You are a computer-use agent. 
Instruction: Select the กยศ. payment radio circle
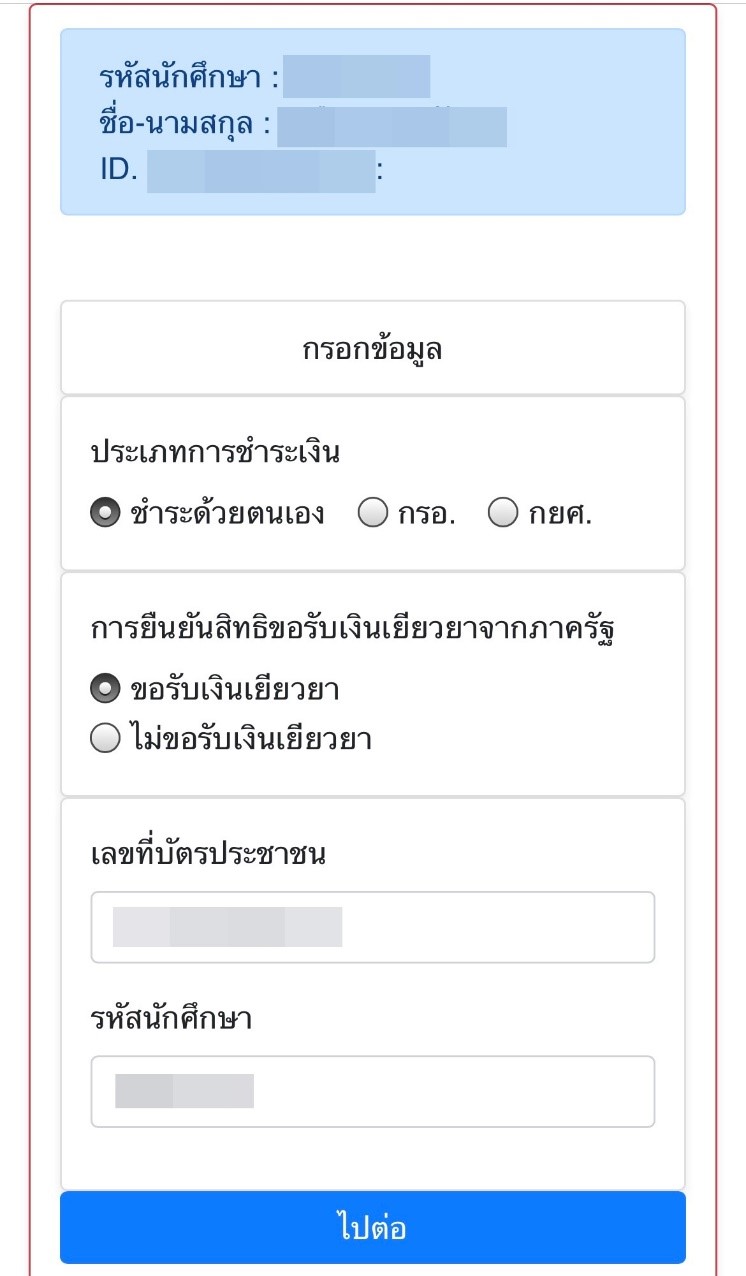503,513
